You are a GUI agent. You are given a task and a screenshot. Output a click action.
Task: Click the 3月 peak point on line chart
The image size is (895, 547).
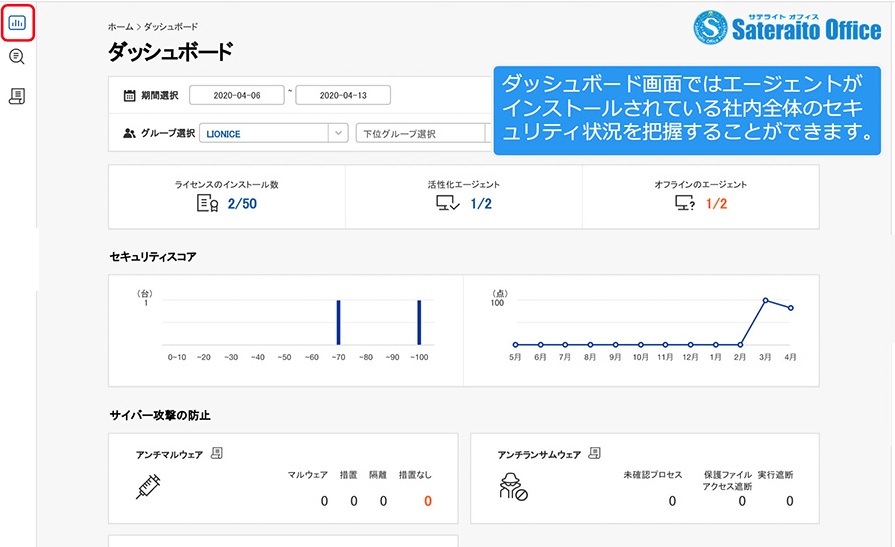[x=765, y=300]
